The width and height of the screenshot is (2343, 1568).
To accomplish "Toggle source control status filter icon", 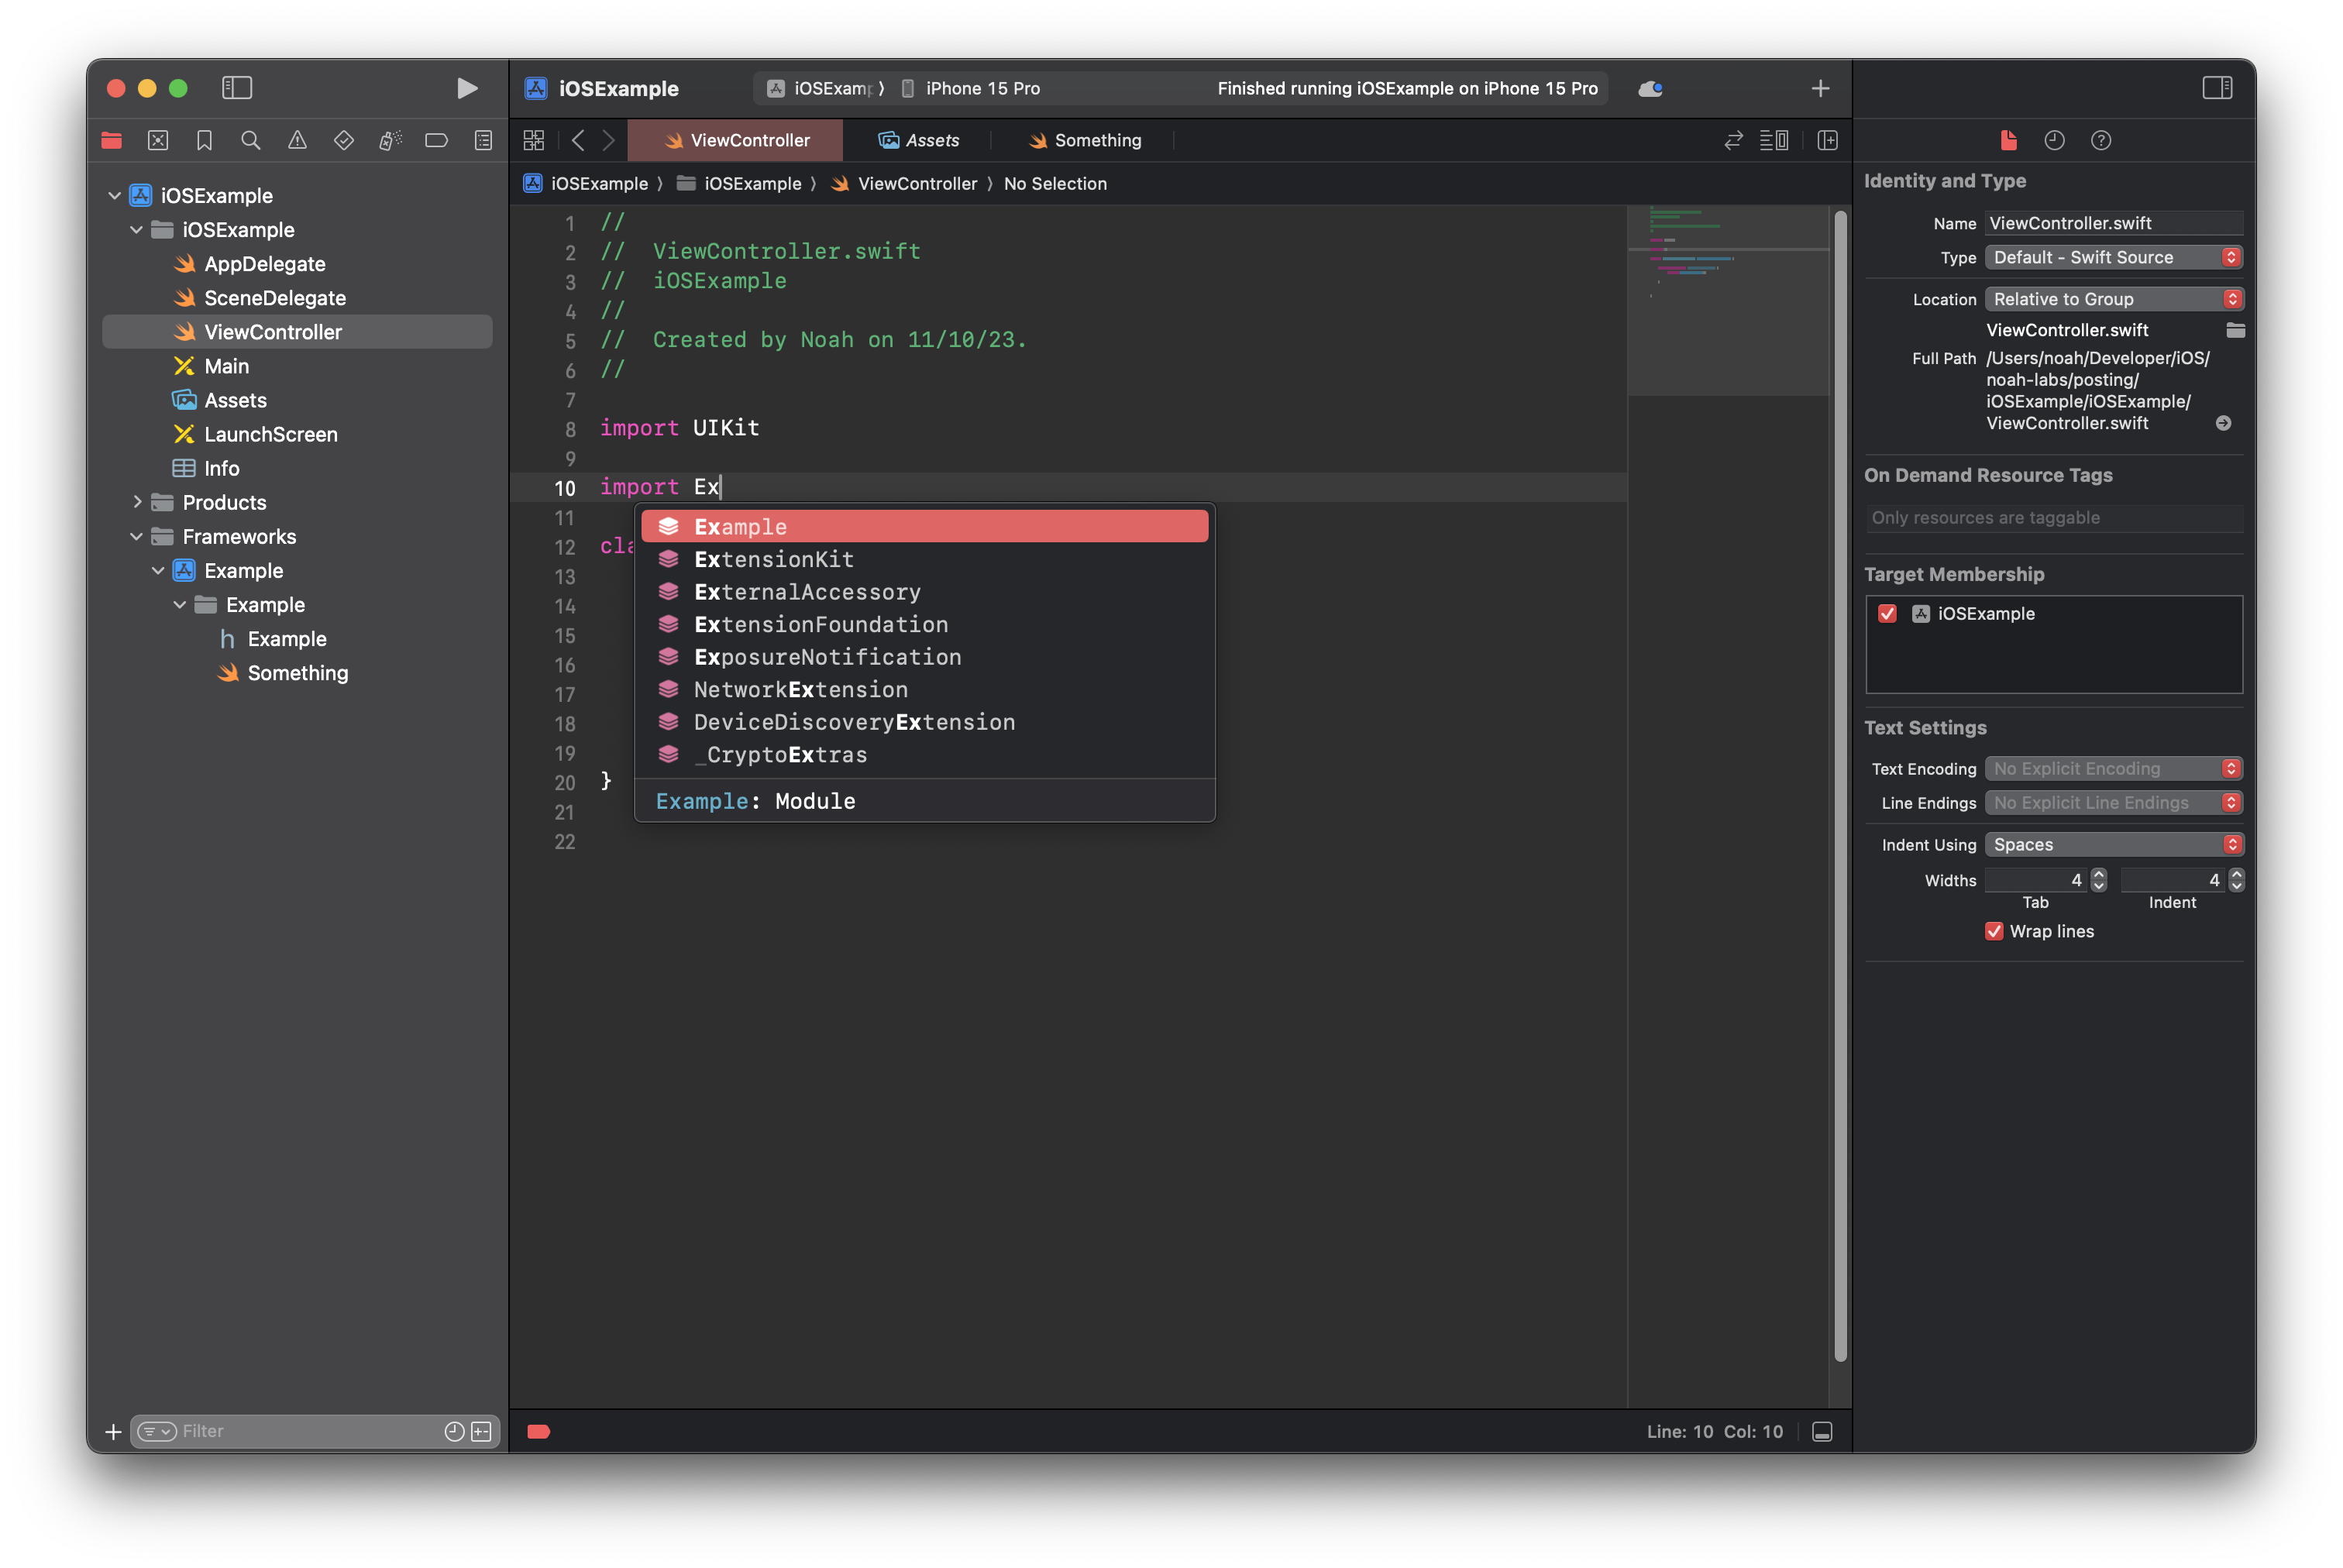I will (482, 1432).
